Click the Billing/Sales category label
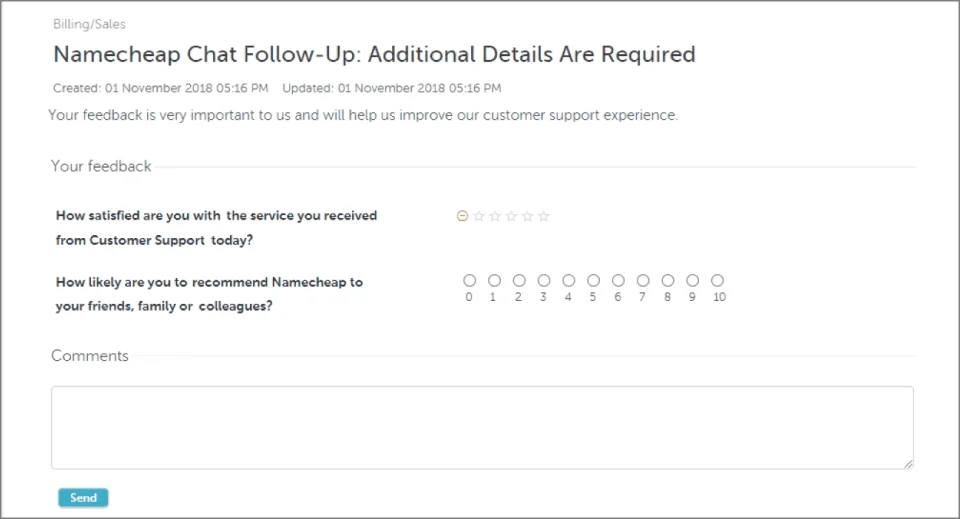Viewport: 960px width, 519px height. pyautogui.click(x=90, y=24)
